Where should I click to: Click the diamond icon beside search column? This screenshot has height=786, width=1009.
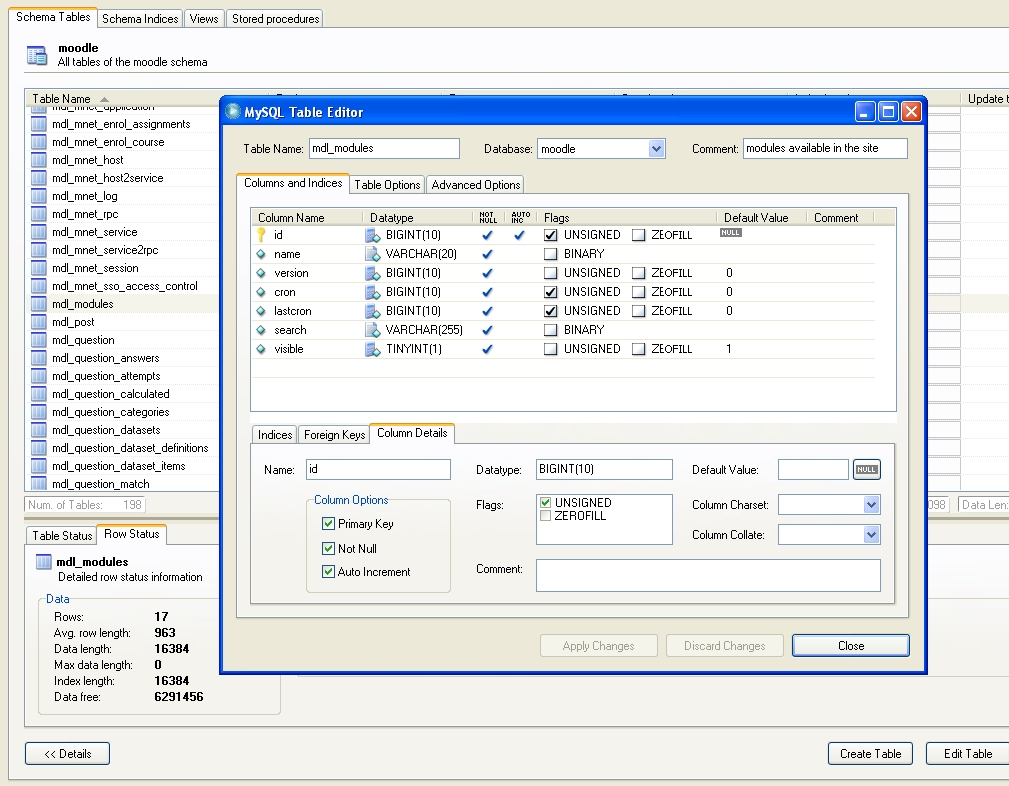tap(261, 330)
